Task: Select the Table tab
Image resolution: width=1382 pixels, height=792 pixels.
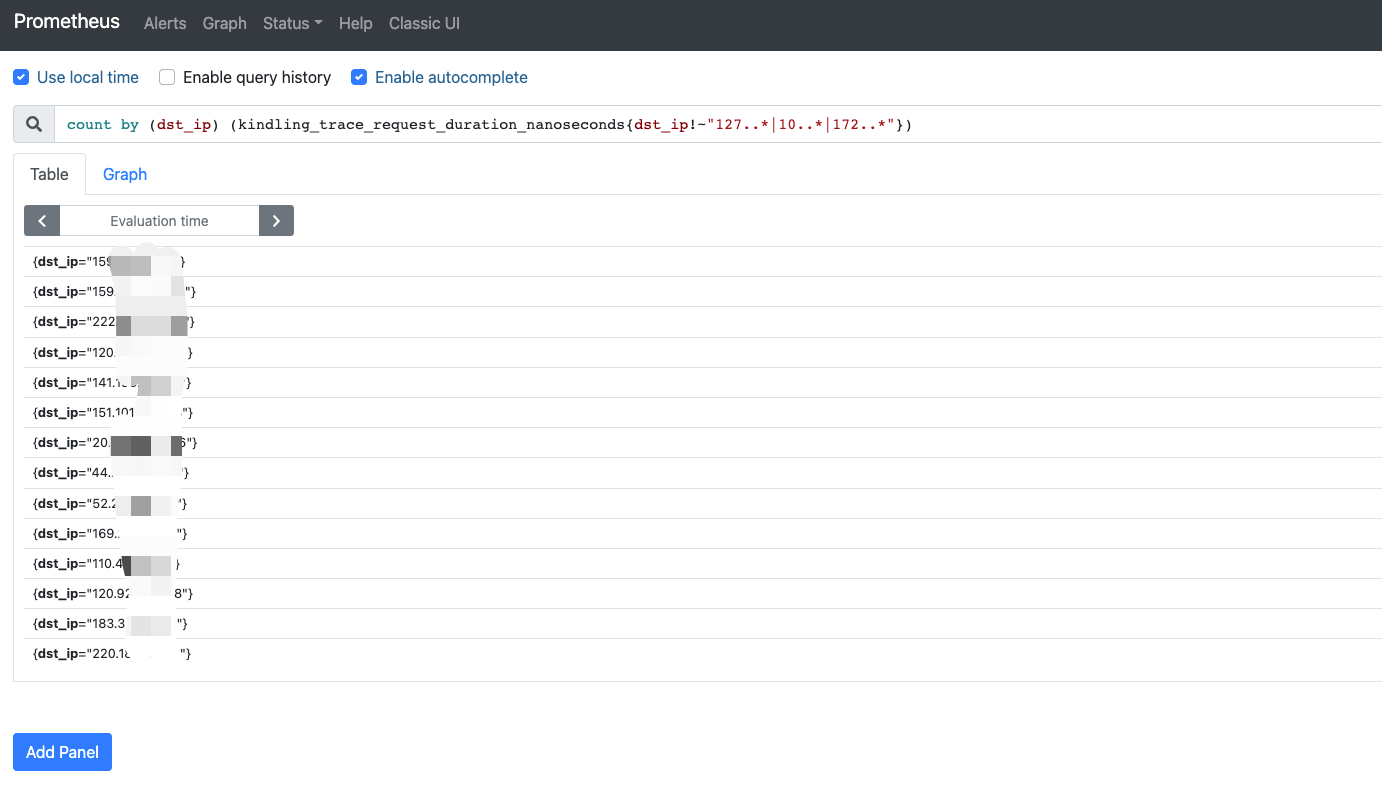Action: pos(49,174)
